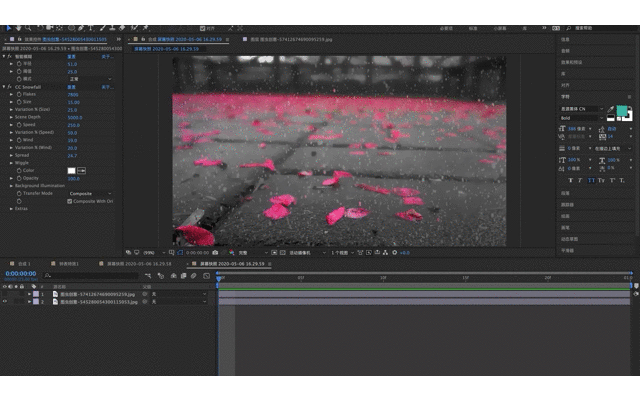Click the teal fill color swatch in Character panel
640x400 pixels.
click(x=622, y=110)
